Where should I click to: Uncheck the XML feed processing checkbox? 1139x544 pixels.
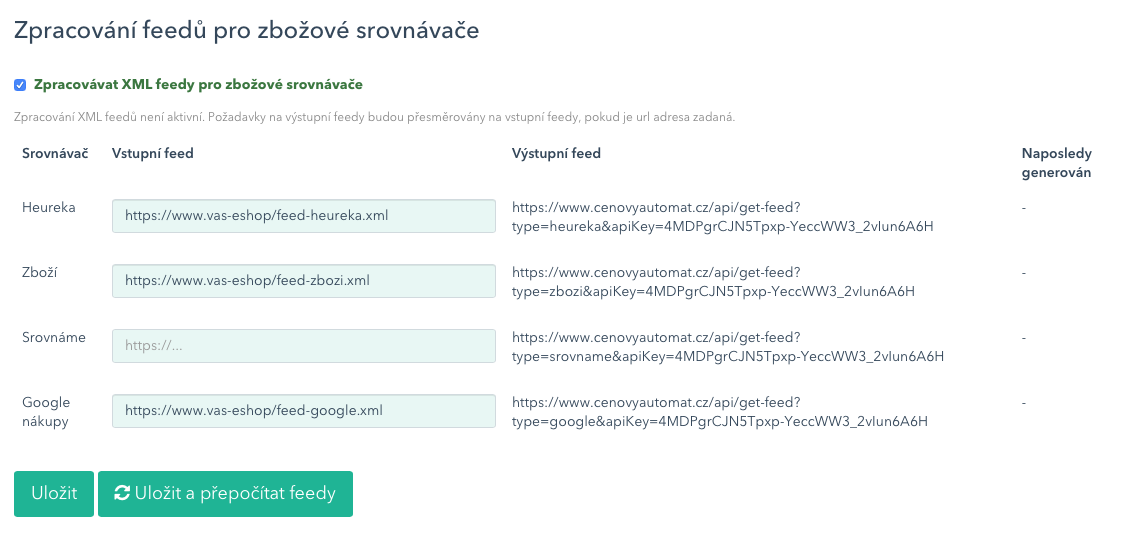point(20,85)
